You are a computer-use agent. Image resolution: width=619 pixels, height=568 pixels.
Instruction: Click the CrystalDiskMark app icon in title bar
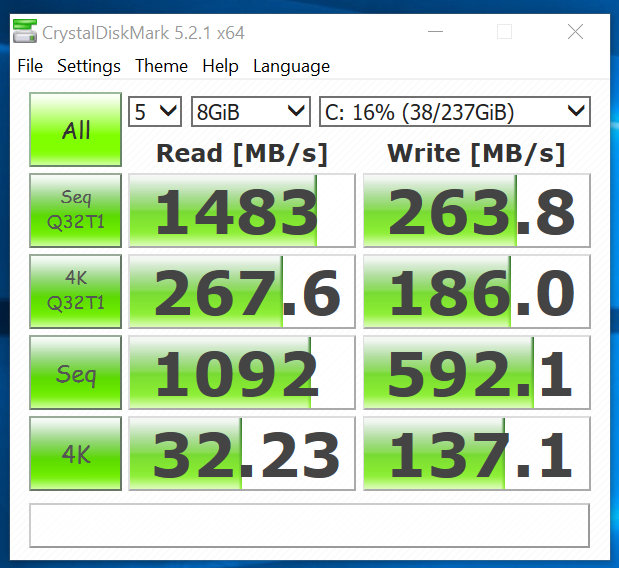tap(24, 31)
